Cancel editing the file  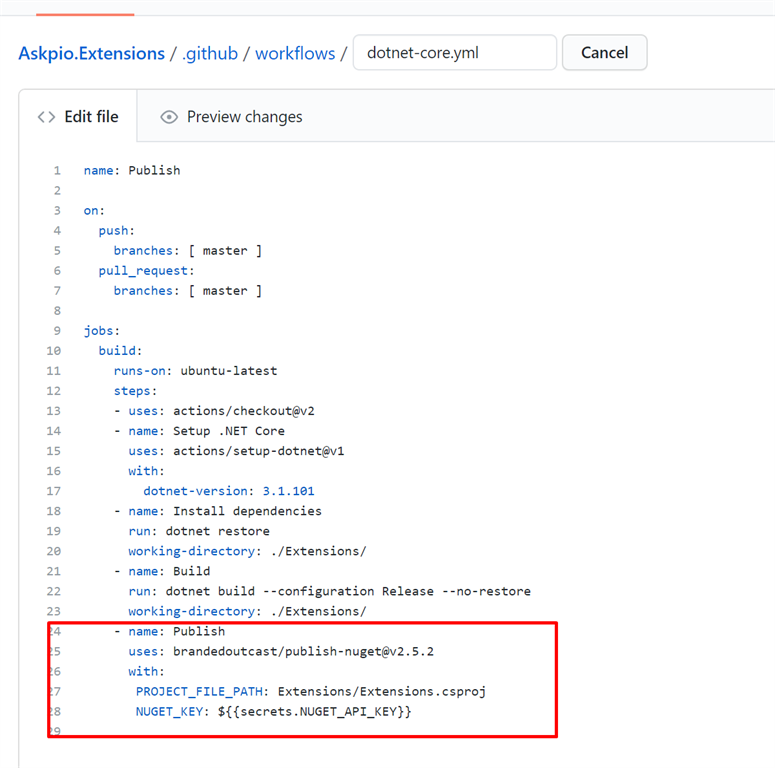[604, 52]
